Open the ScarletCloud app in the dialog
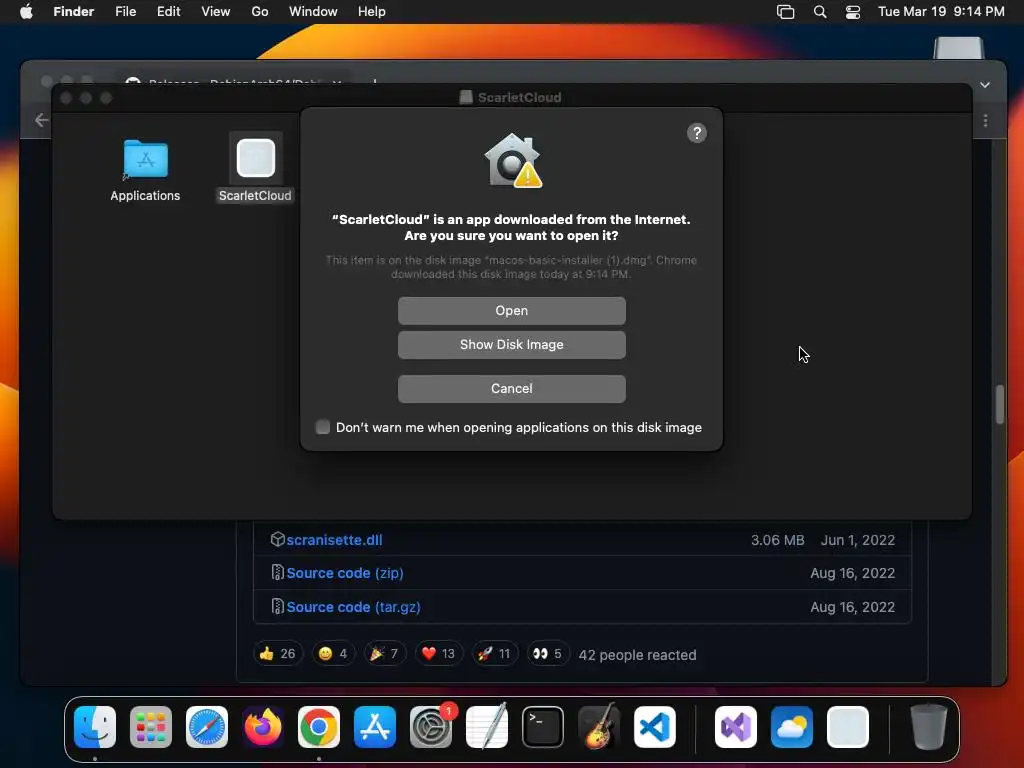This screenshot has height=768, width=1024. click(511, 311)
